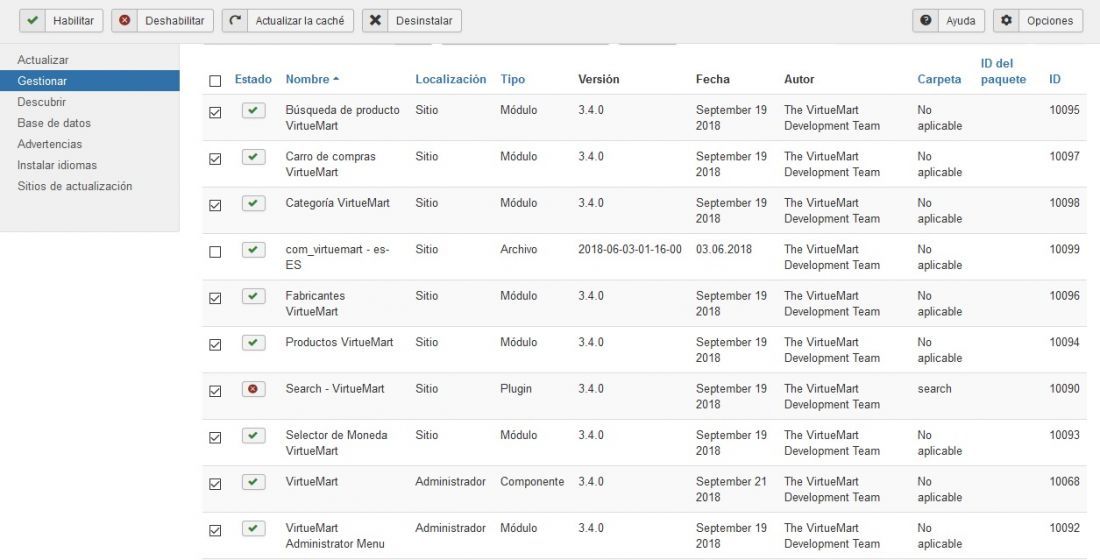1100x560 pixels.
Task: Open the Opciones settings button
Action: point(1038,20)
